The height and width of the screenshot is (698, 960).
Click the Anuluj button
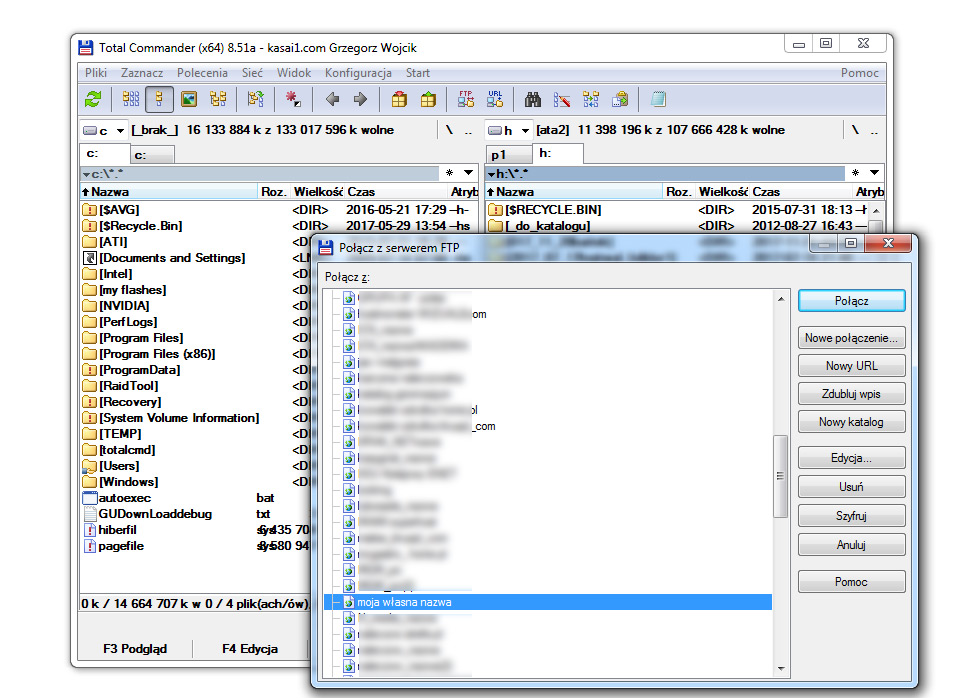pyautogui.click(x=852, y=545)
